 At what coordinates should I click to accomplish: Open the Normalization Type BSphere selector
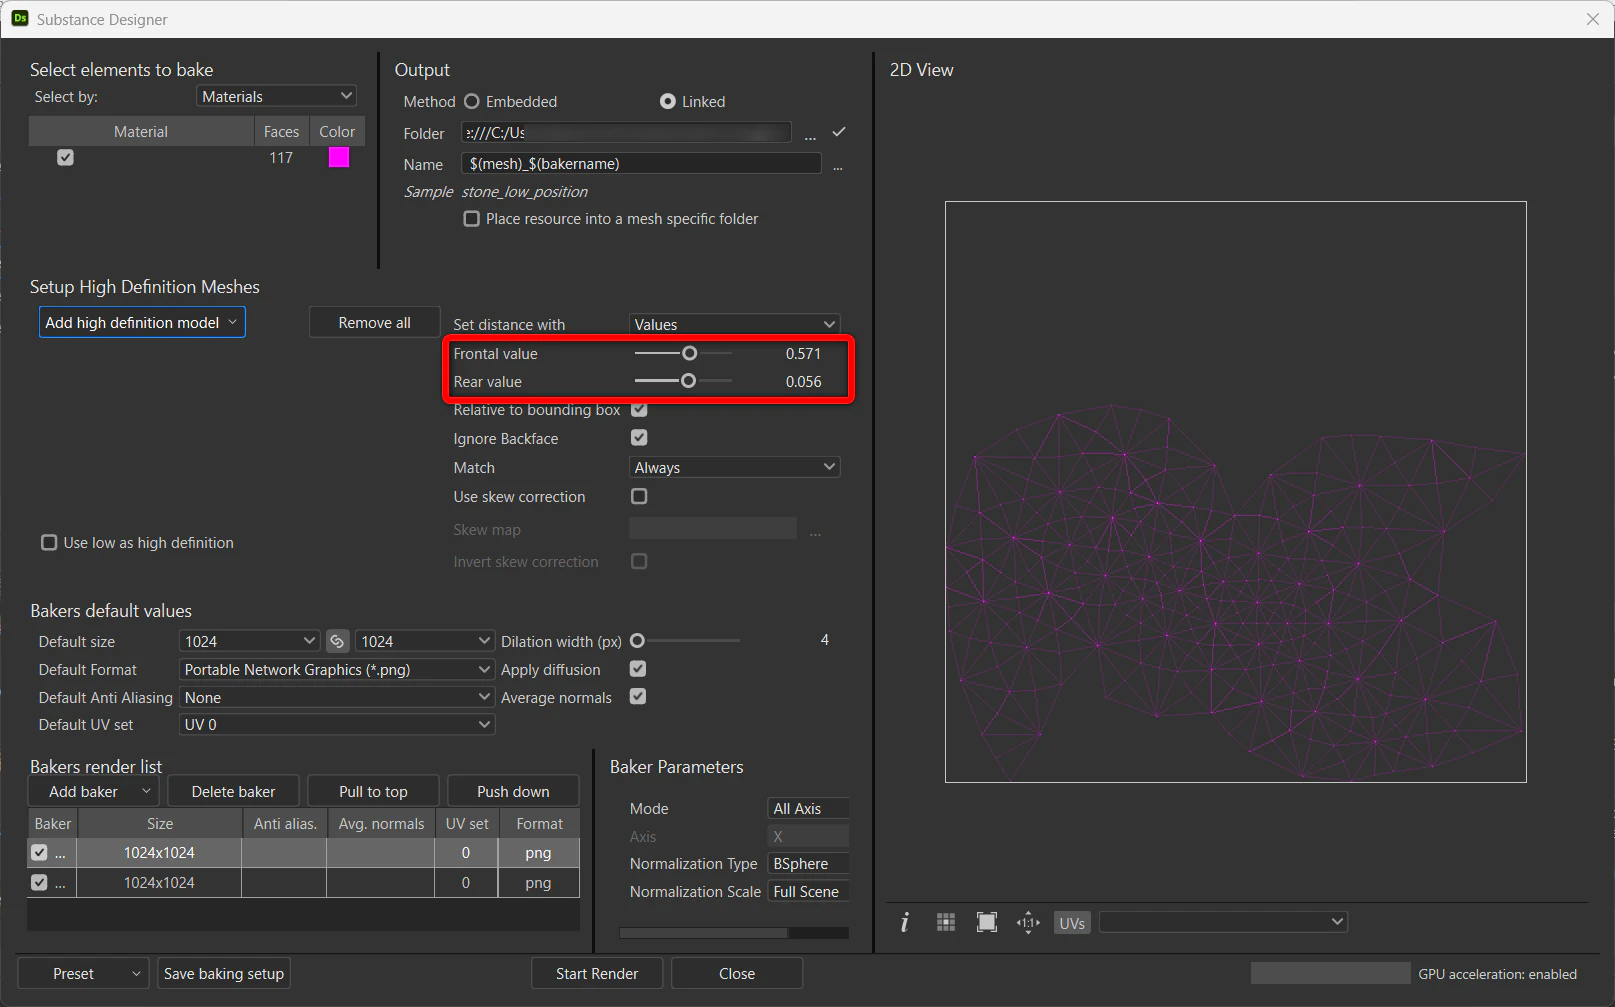809,864
